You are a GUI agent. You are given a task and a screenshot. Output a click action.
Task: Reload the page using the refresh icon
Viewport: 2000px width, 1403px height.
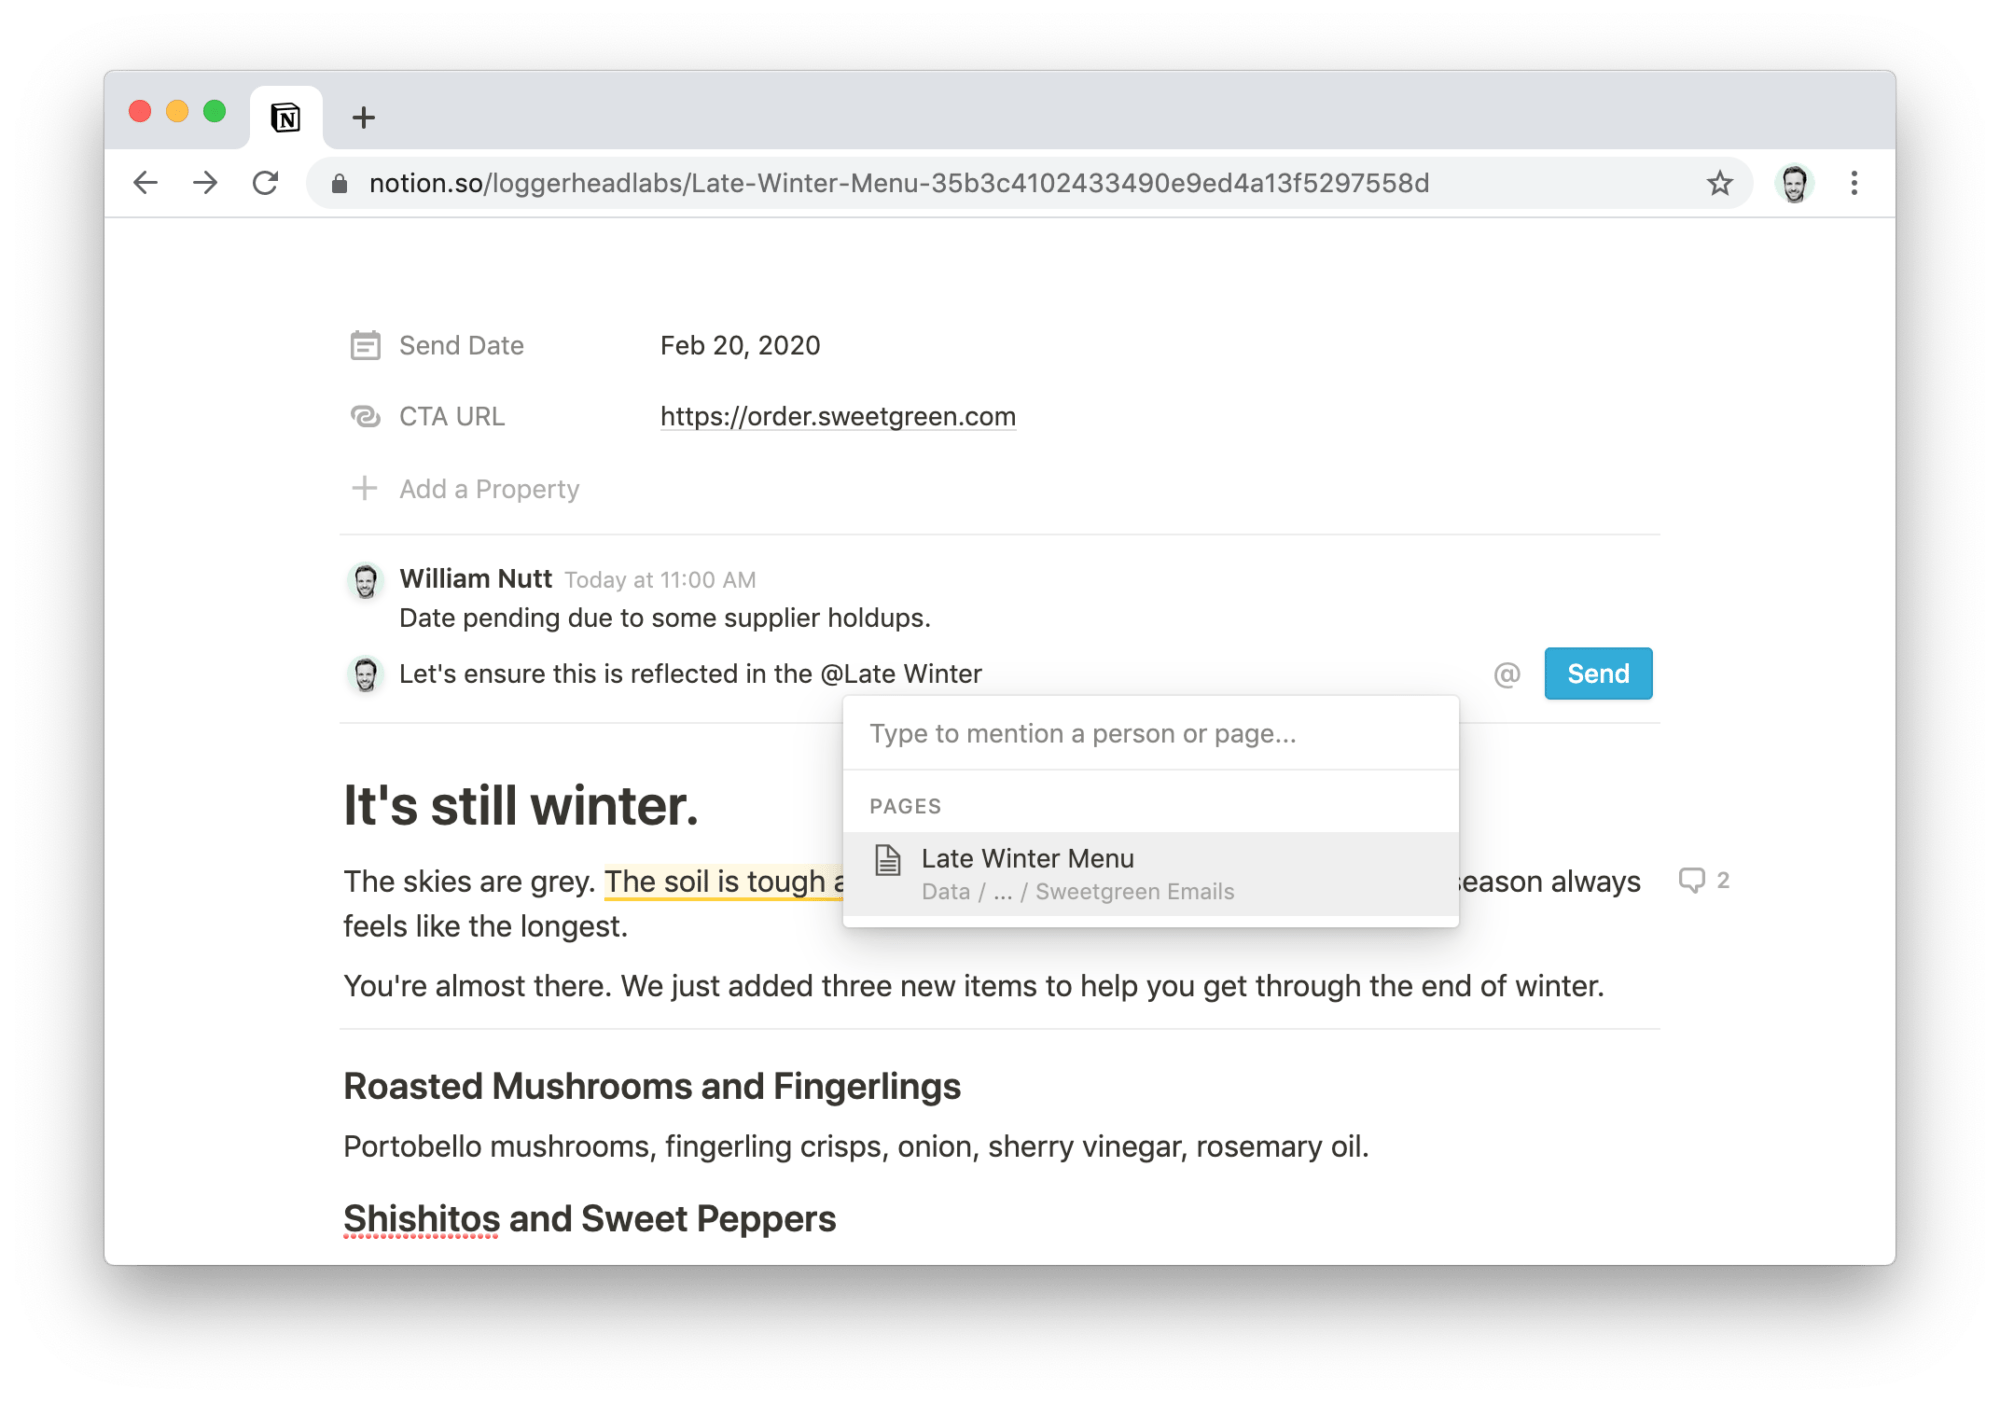(x=265, y=183)
